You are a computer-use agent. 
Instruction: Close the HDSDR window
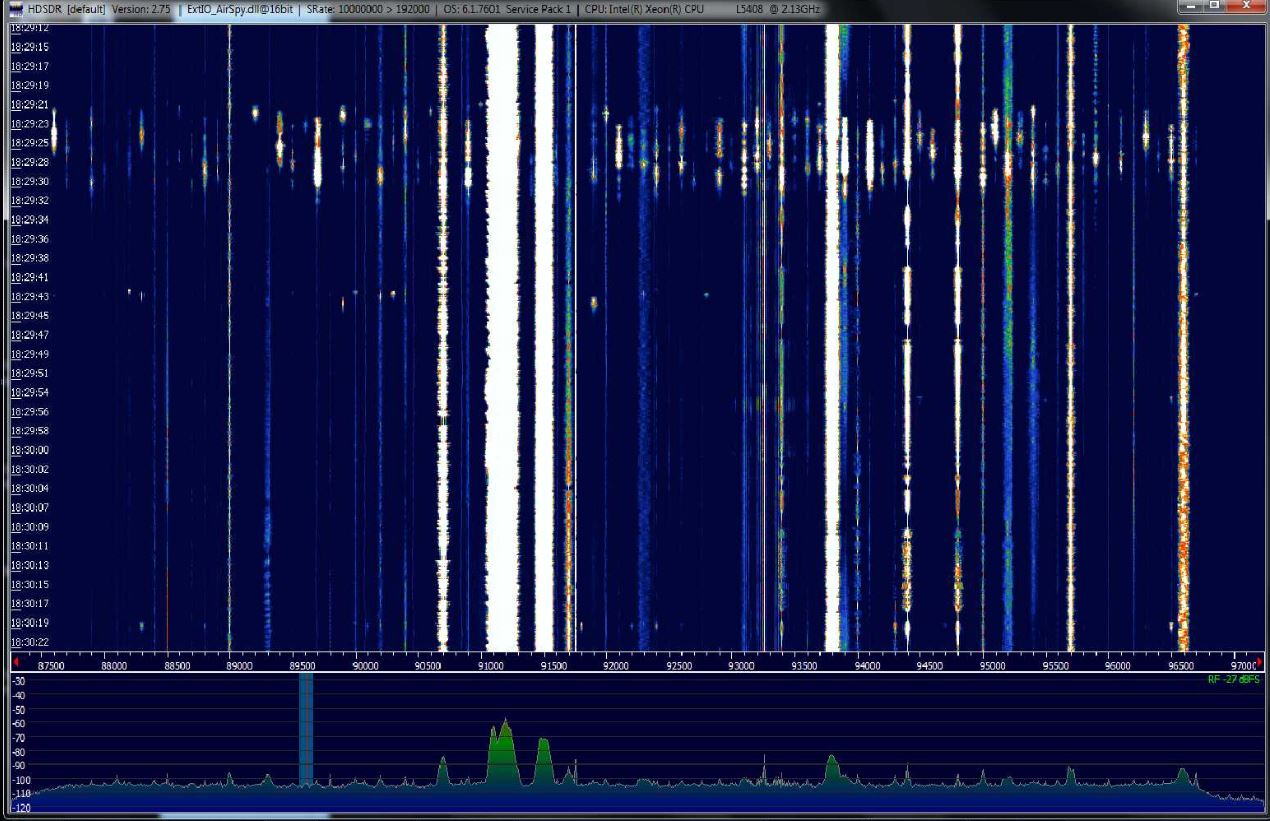tap(1245, 7)
